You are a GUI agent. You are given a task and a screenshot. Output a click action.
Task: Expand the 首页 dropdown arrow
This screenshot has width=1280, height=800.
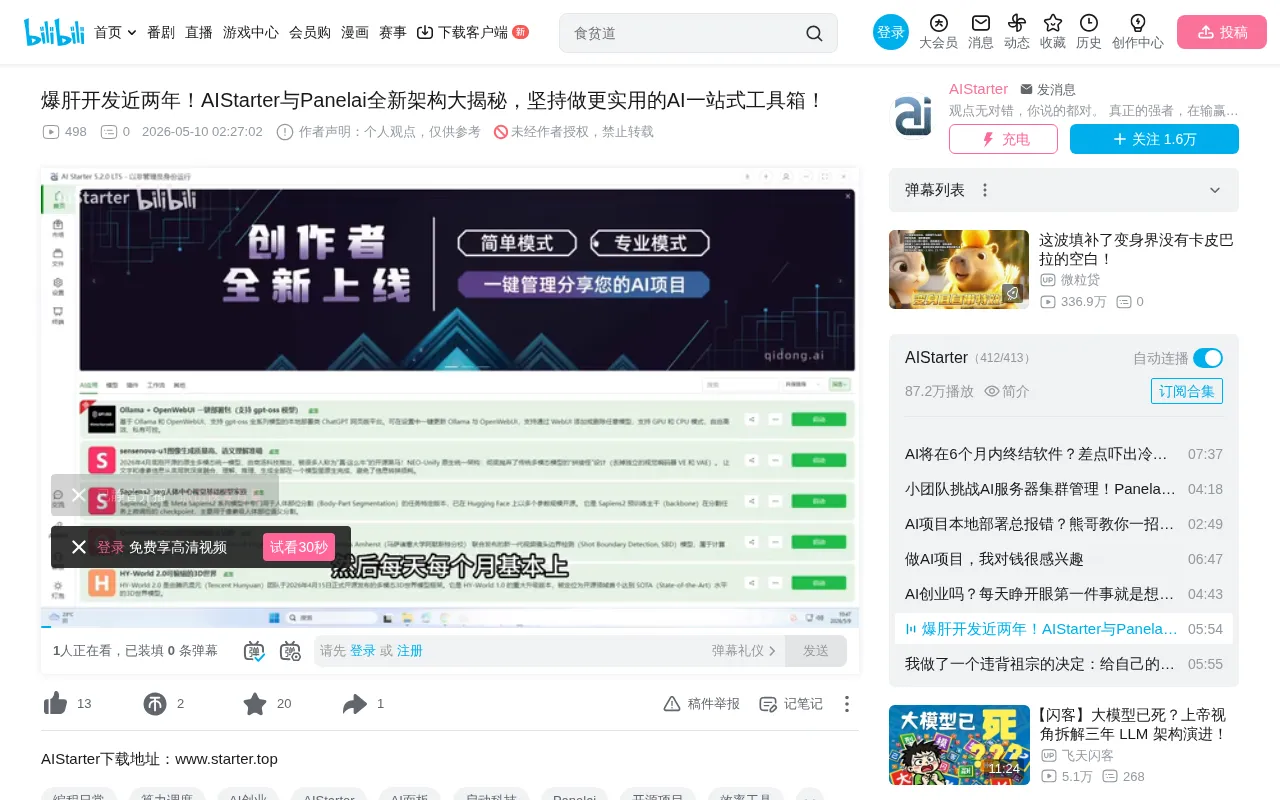(132, 32)
